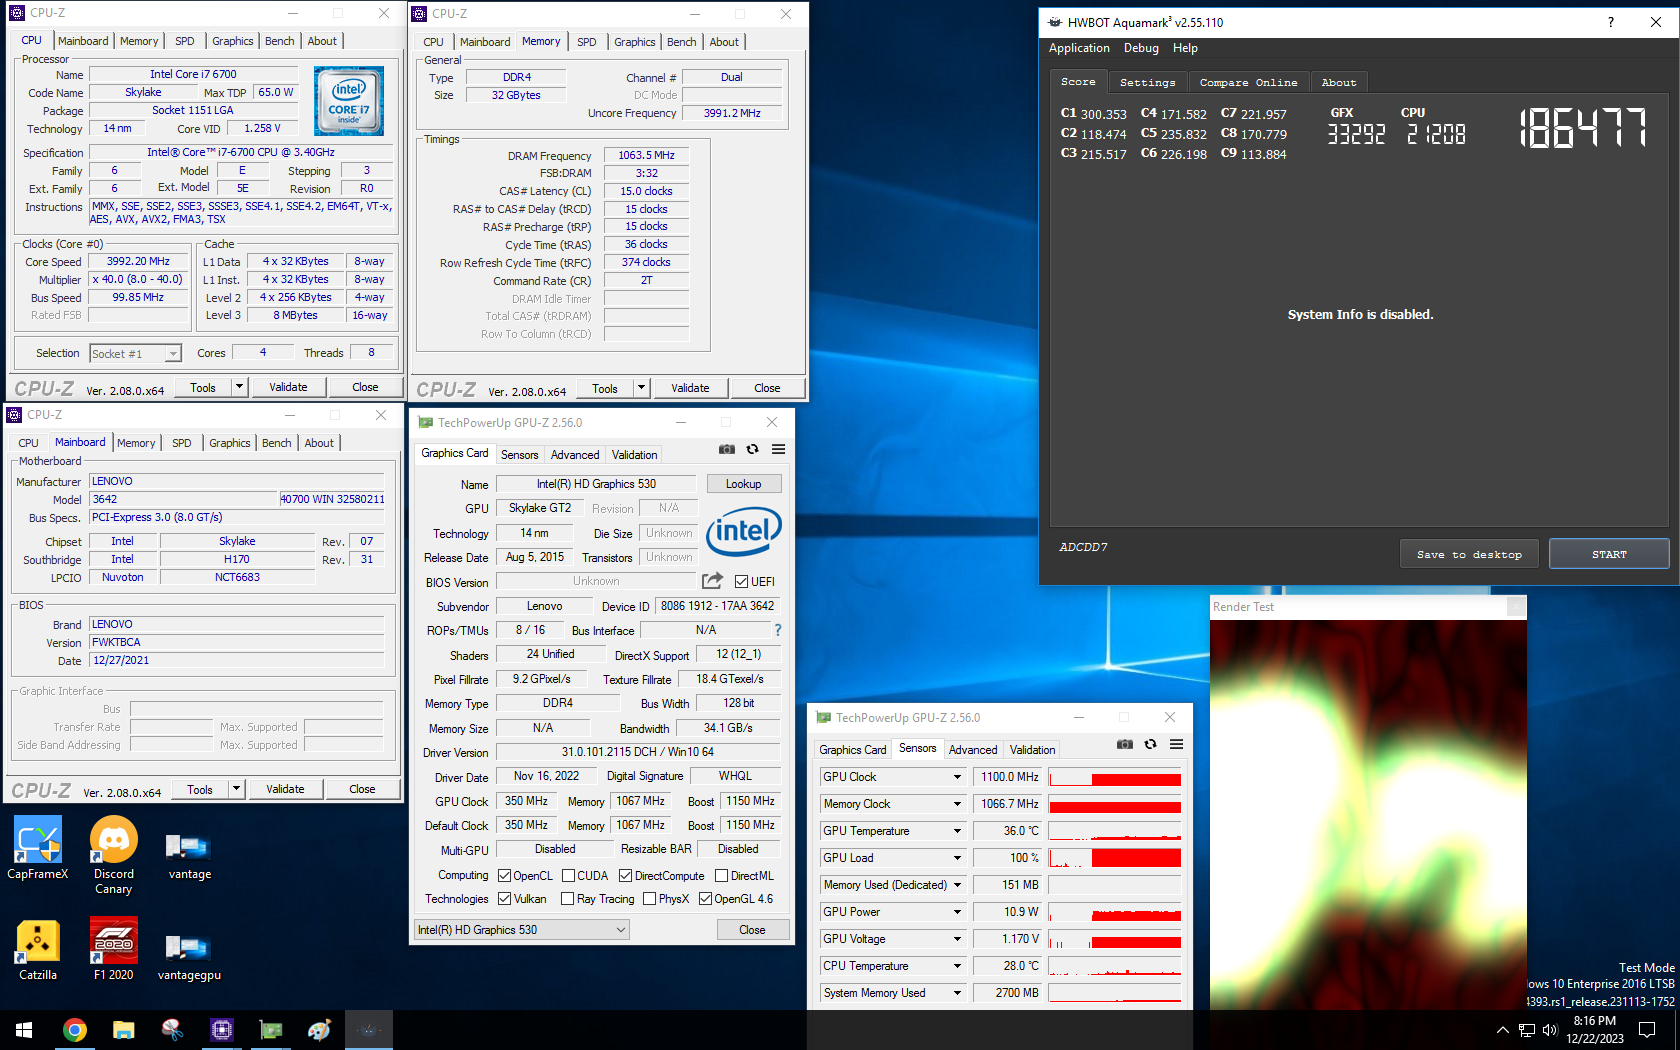1680x1050 pixels.
Task: Open Google Chrome from taskbar
Action: 74,1030
